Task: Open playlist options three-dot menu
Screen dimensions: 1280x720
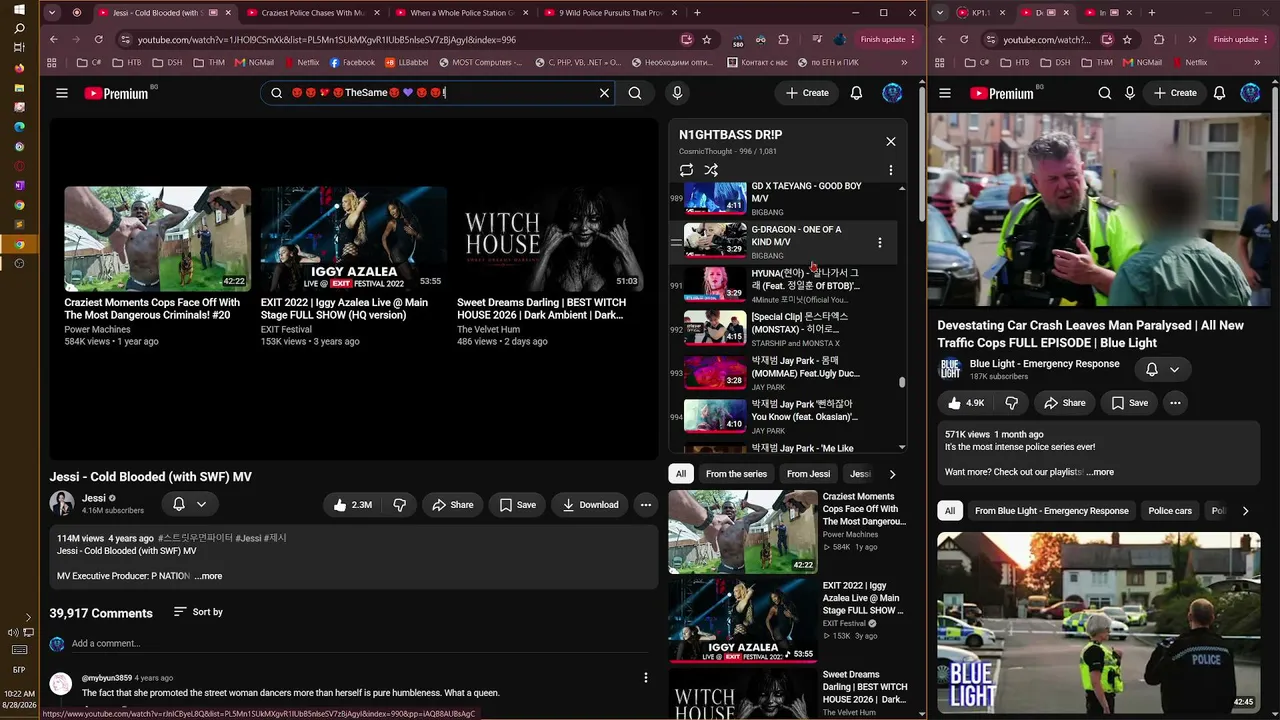Action: (x=891, y=171)
